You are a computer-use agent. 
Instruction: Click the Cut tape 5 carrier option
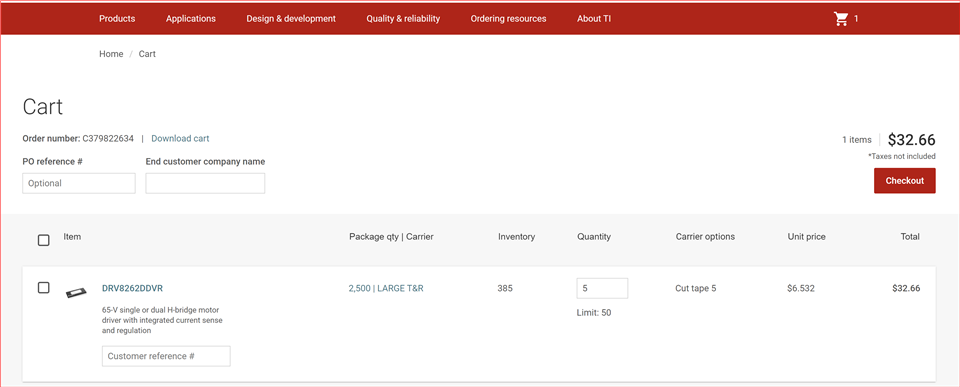[x=696, y=288]
